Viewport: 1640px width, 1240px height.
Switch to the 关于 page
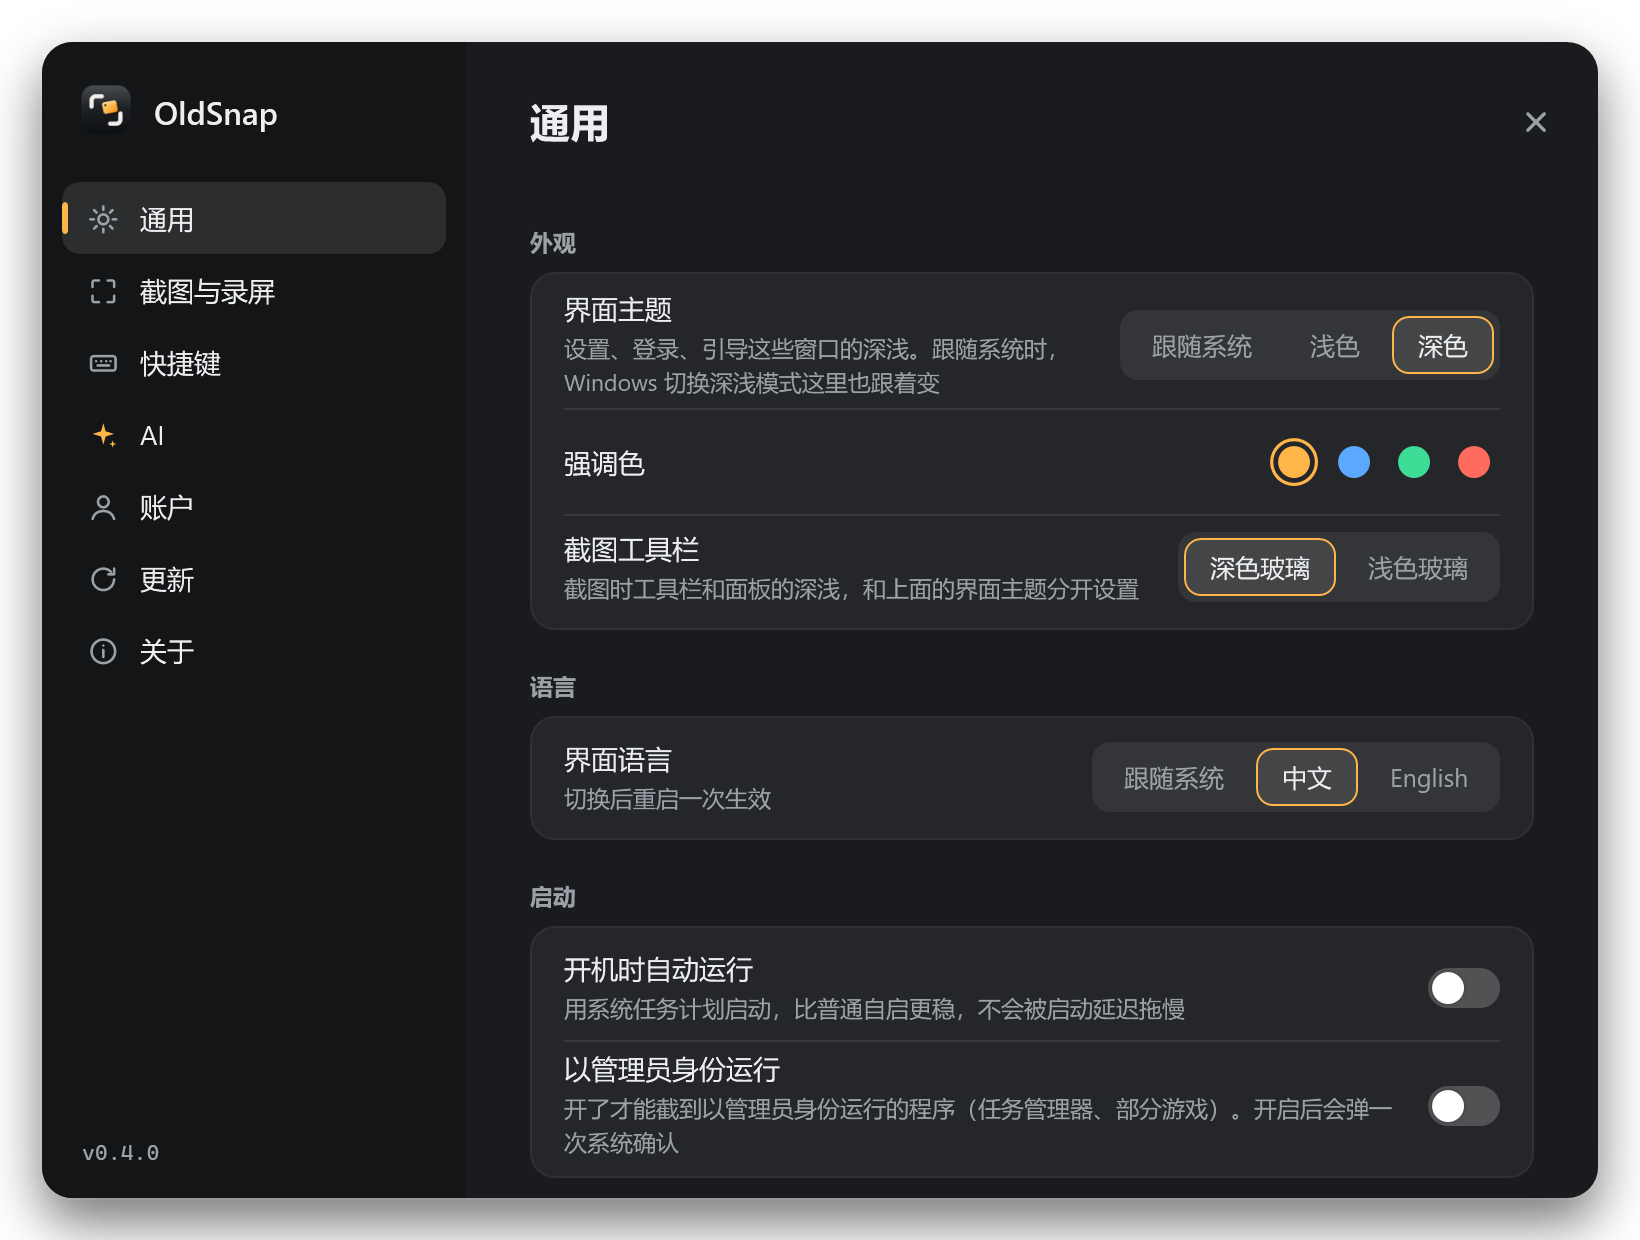tap(254, 651)
